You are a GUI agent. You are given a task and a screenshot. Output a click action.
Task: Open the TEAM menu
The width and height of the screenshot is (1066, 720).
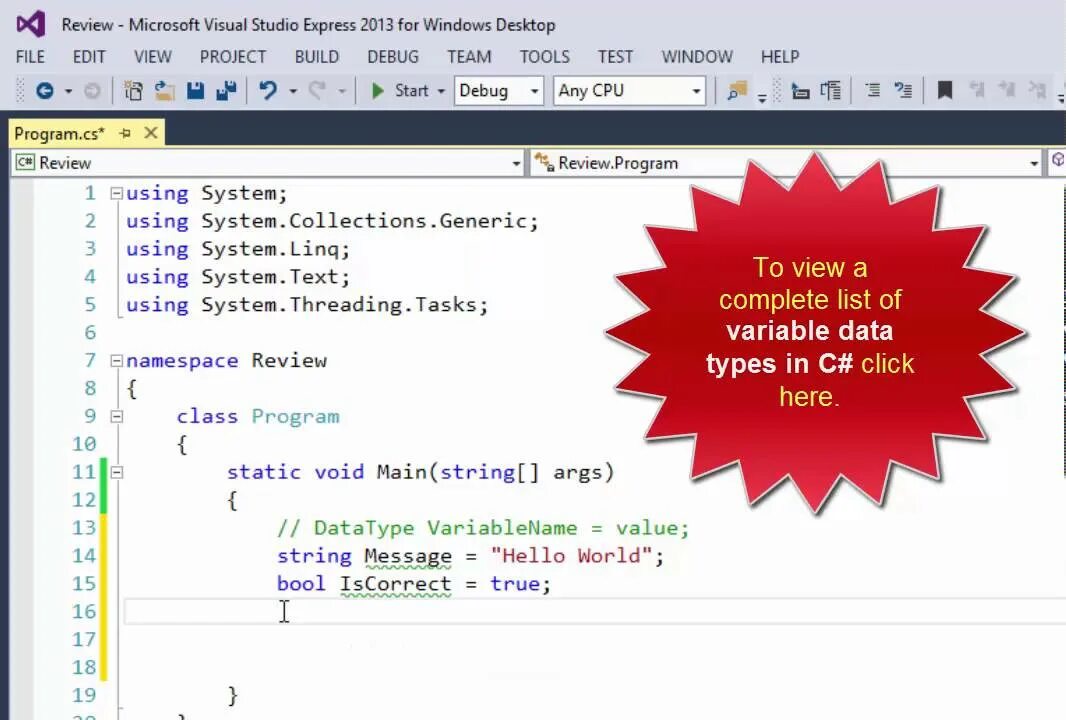[469, 56]
